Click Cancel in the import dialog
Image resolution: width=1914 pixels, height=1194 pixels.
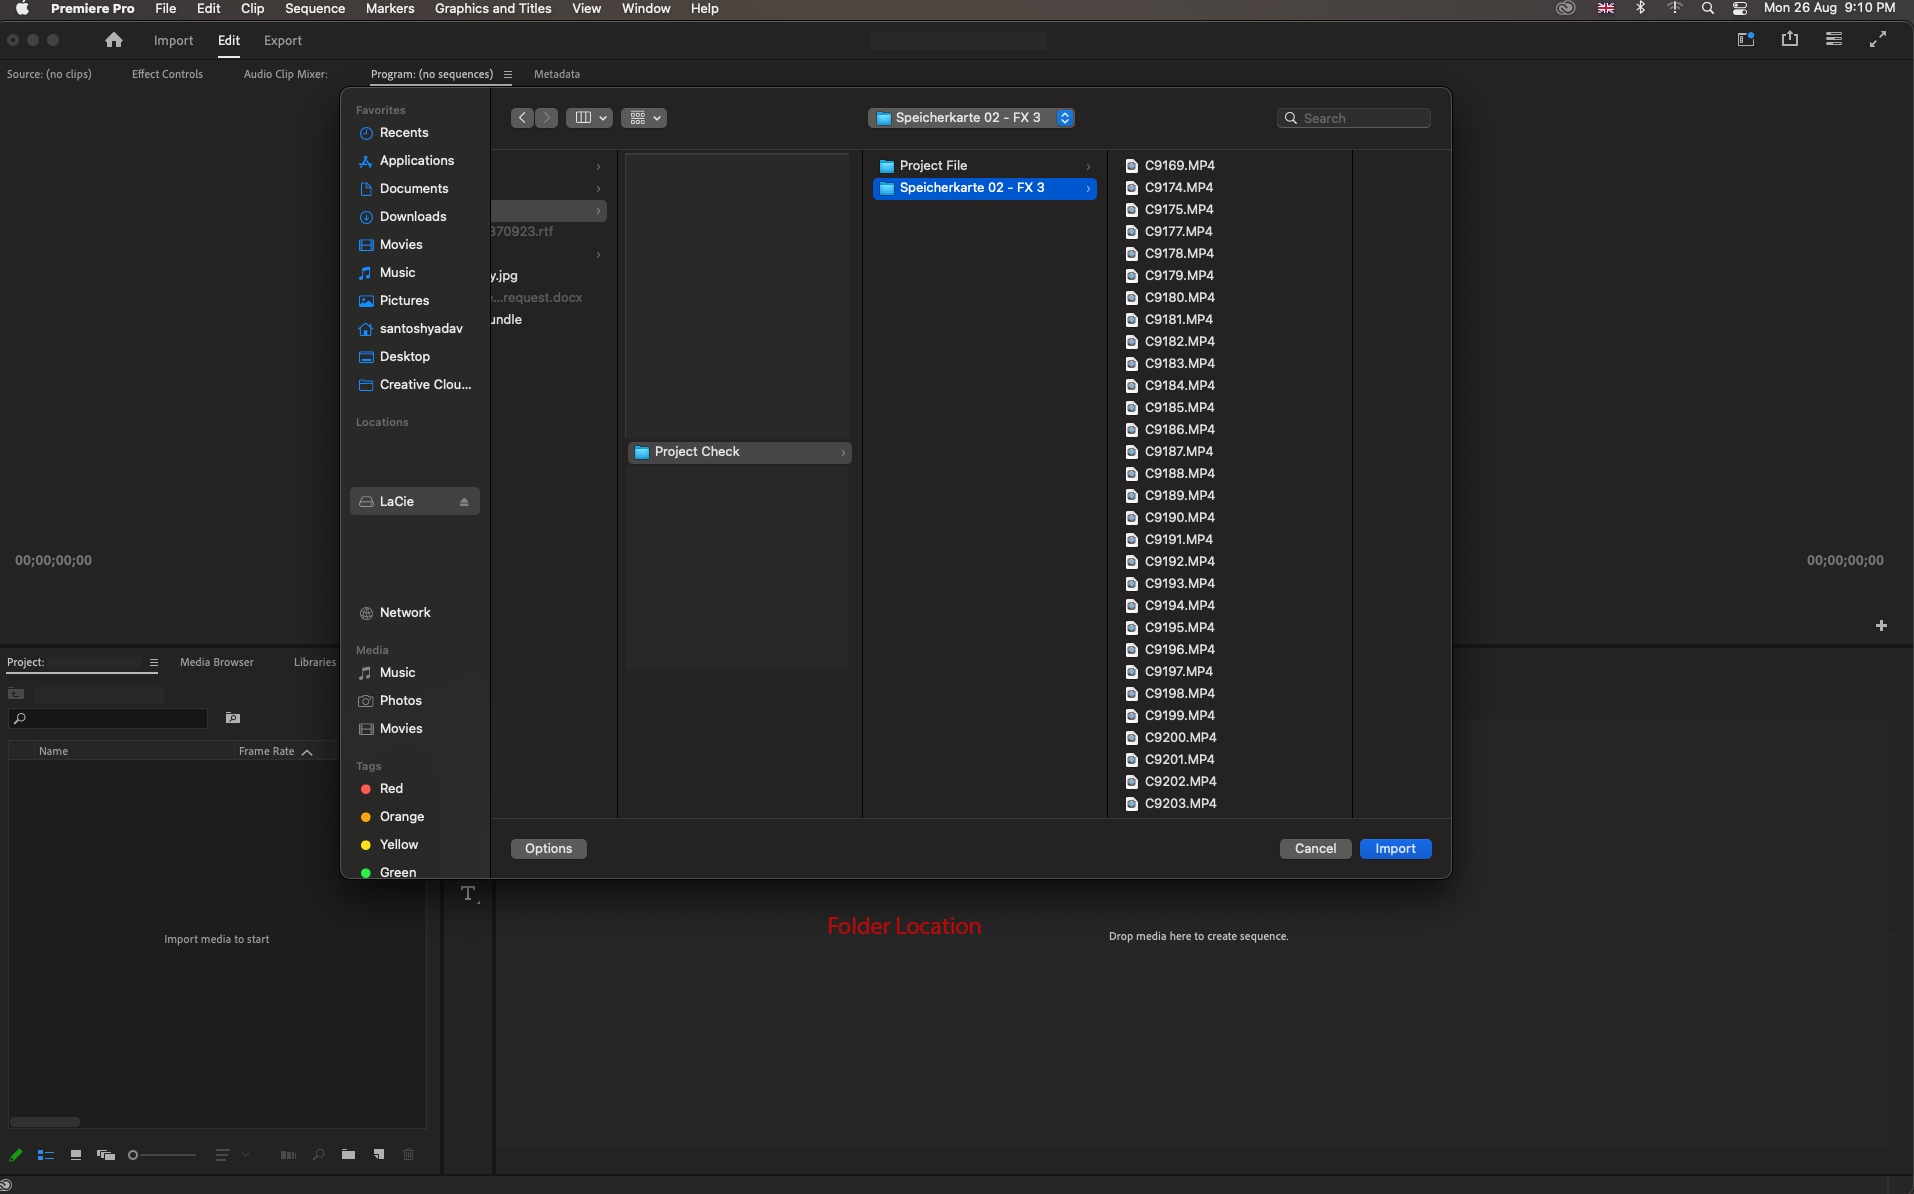tap(1316, 849)
